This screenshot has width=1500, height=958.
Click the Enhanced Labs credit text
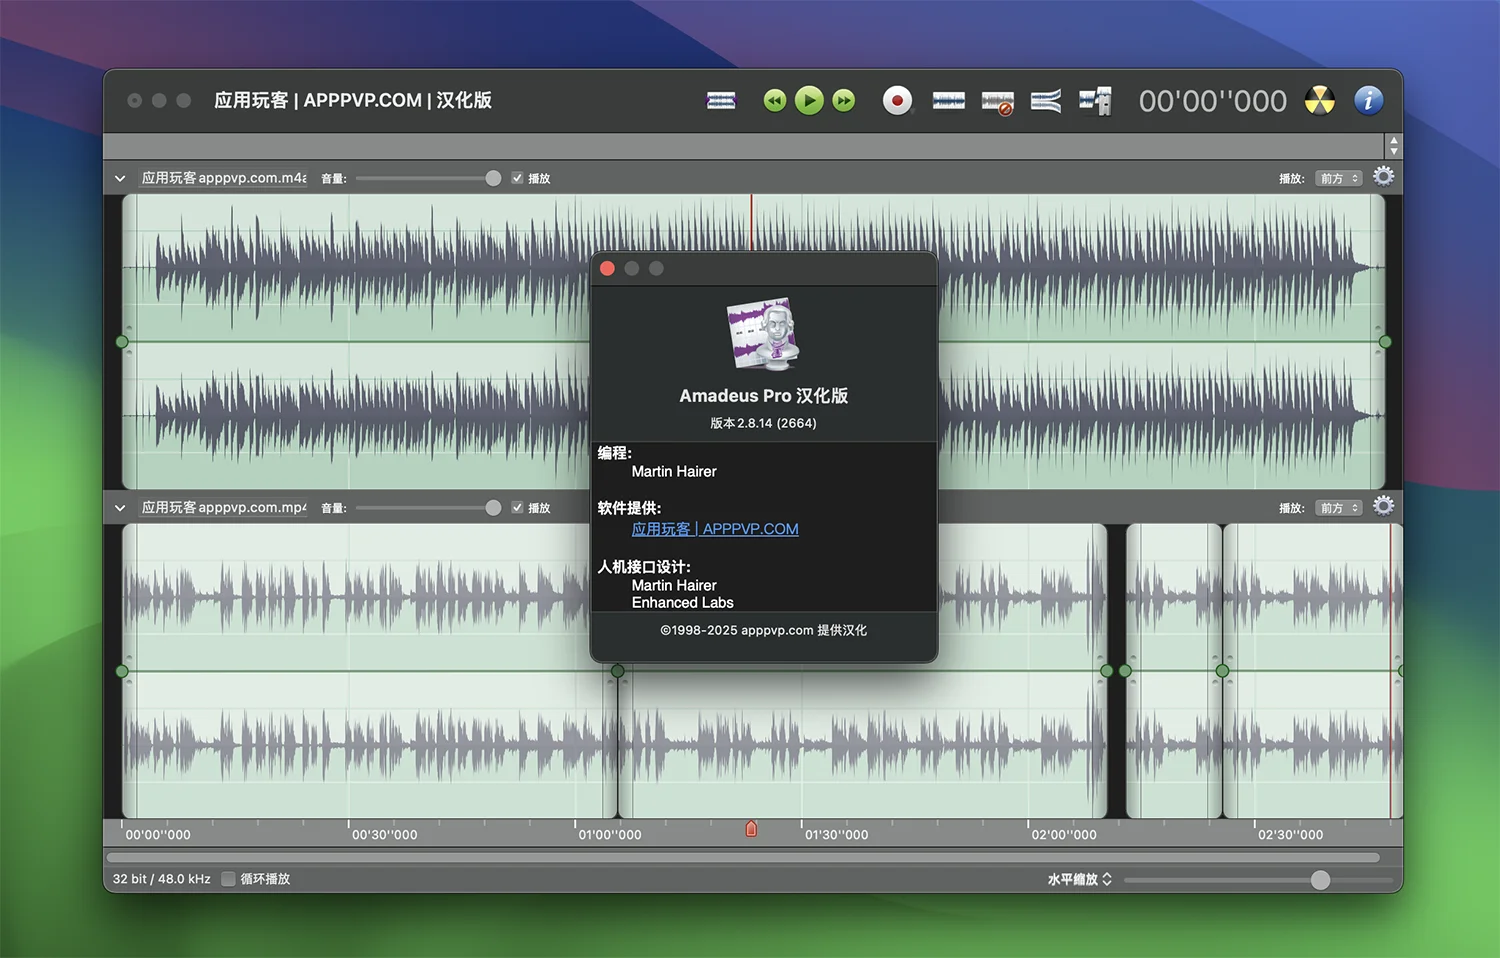(x=683, y=603)
